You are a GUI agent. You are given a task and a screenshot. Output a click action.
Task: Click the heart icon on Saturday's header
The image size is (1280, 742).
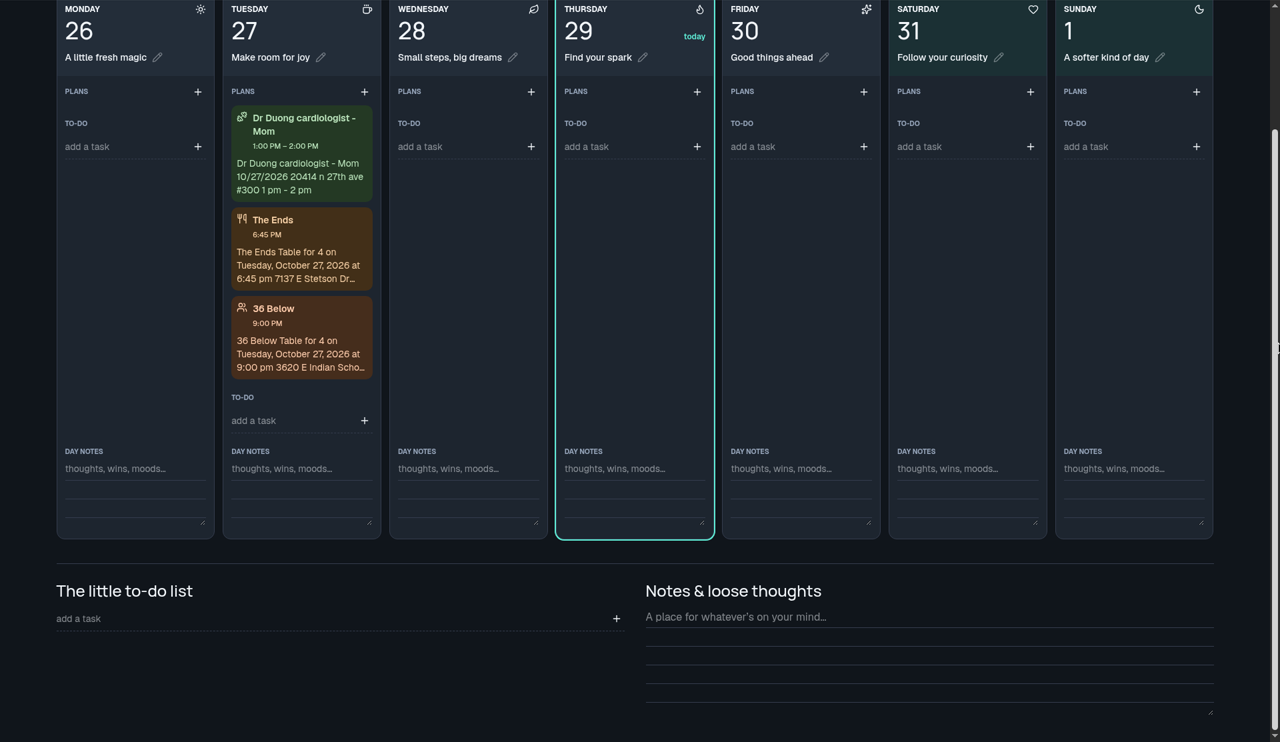point(1033,10)
